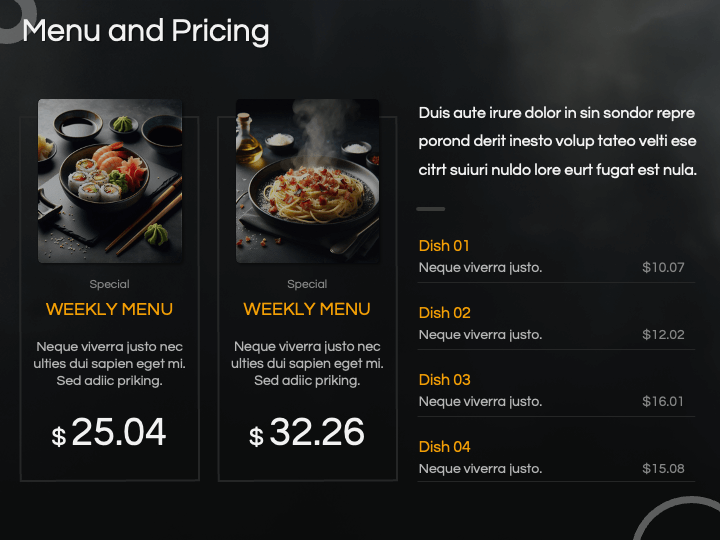720x540 pixels.
Task: Click the sushi platter image
Action: coord(110,181)
